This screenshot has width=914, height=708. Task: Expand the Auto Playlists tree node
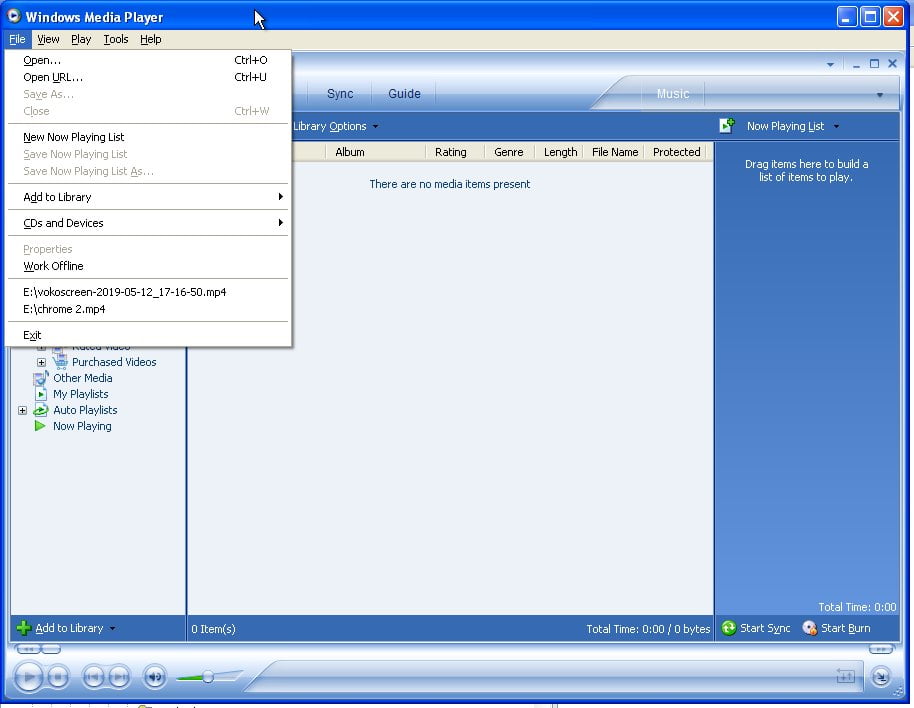[22, 411]
